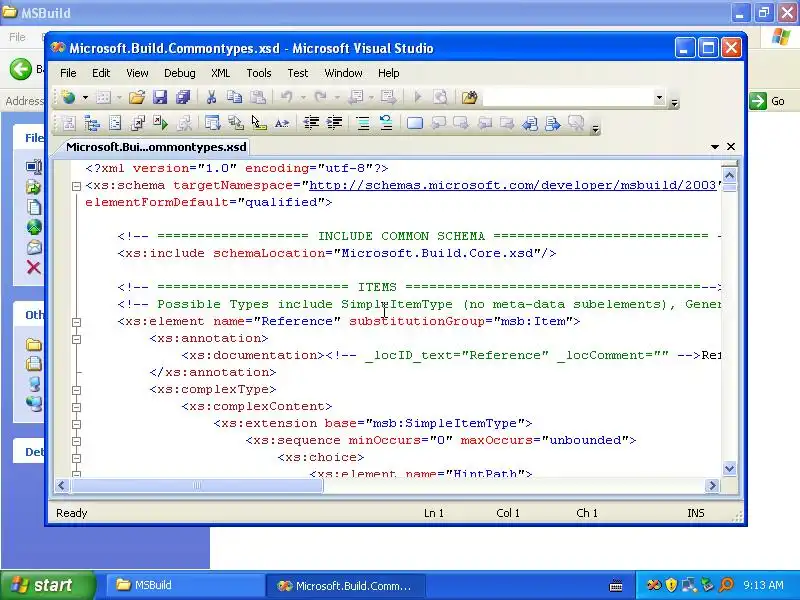Click the Copy icon in the toolbar
The image size is (800, 600).
[234, 97]
